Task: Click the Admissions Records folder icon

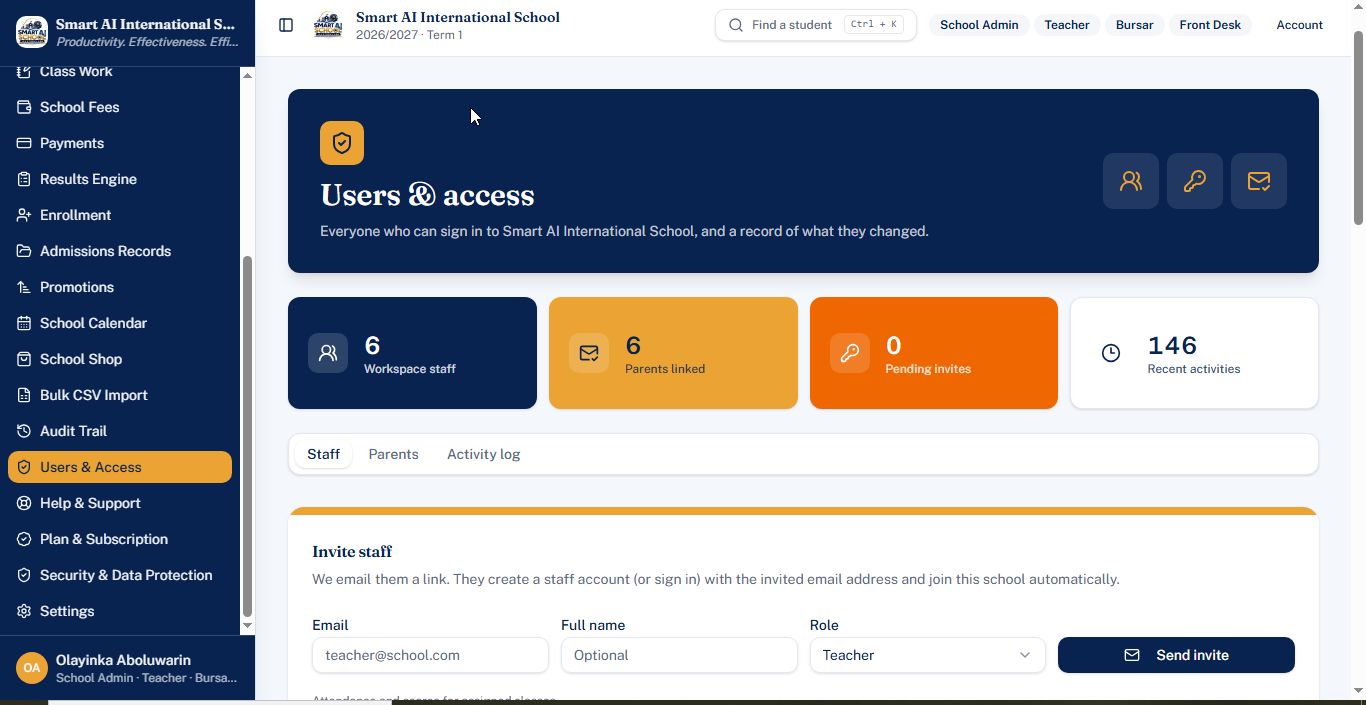Action: pyautogui.click(x=24, y=251)
